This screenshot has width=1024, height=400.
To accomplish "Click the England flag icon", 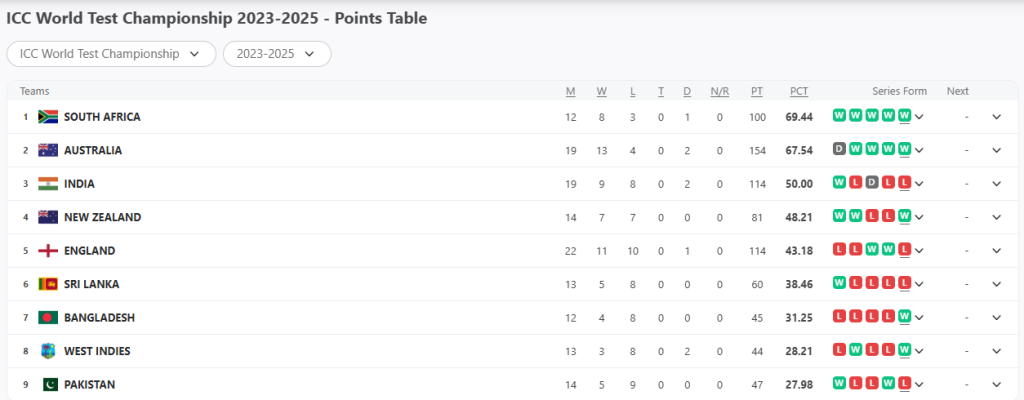I will 48,250.
